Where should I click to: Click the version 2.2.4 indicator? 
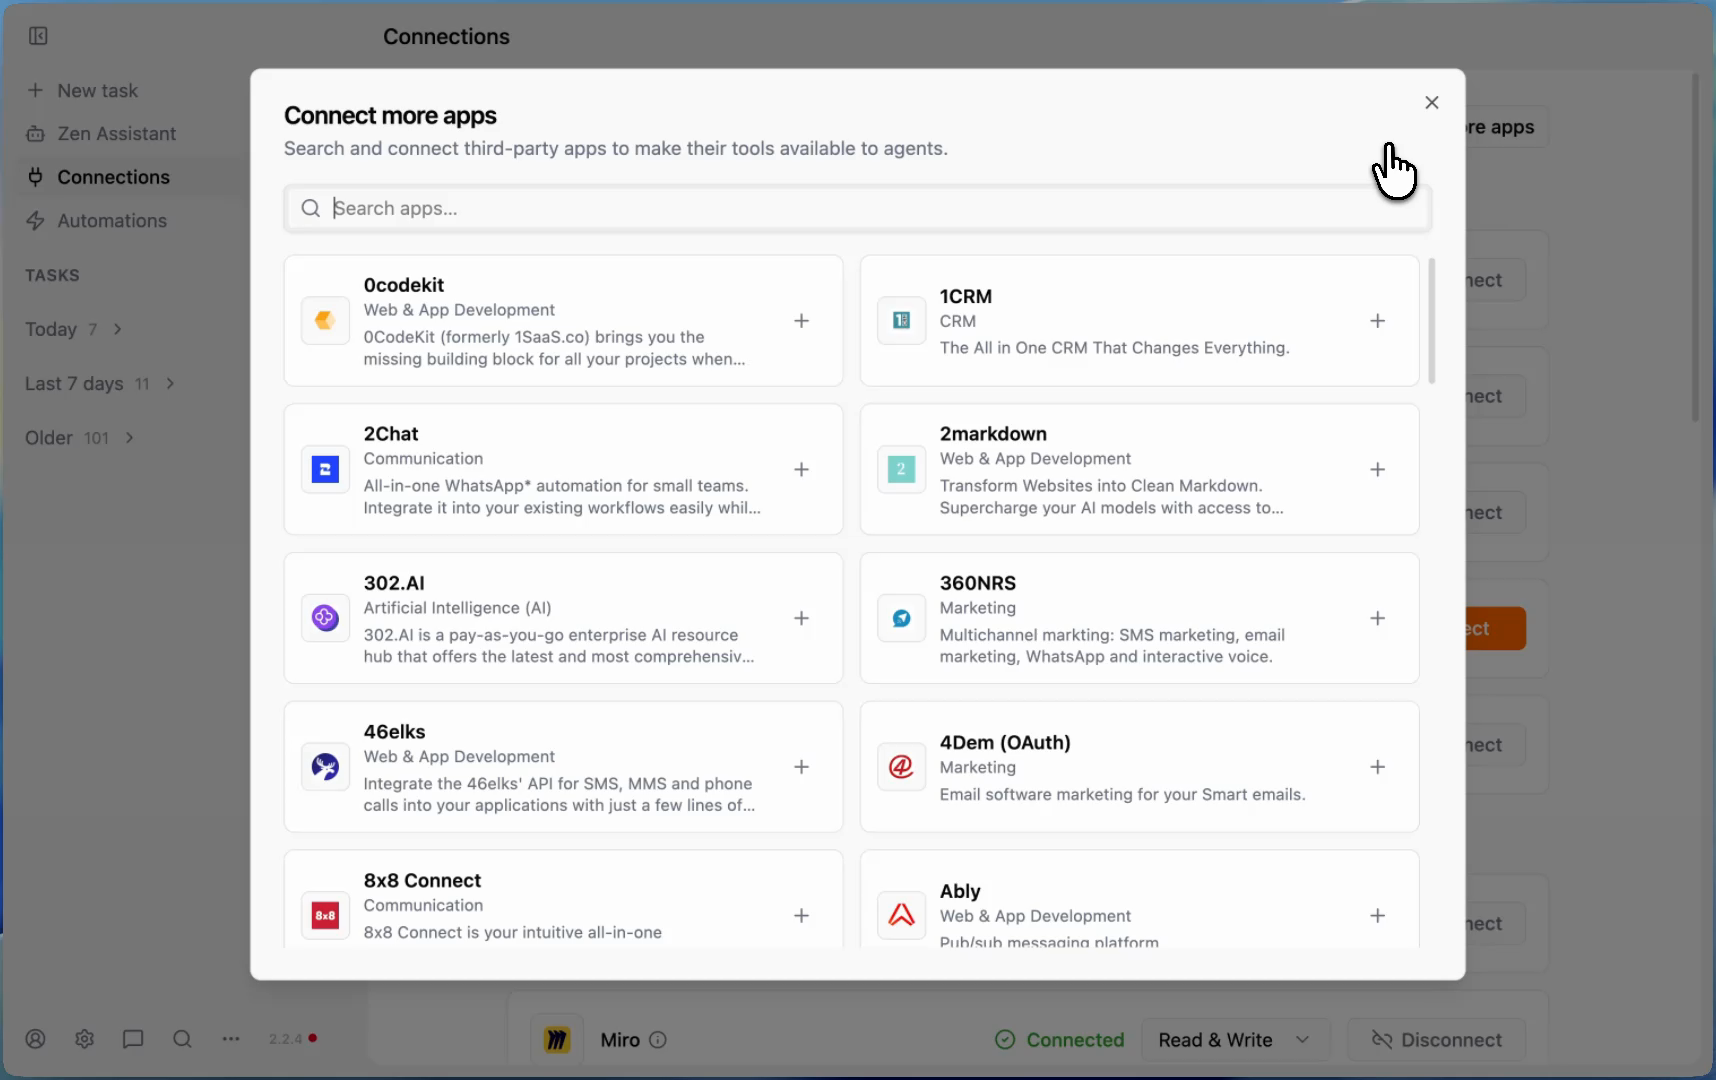pos(292,1039)
